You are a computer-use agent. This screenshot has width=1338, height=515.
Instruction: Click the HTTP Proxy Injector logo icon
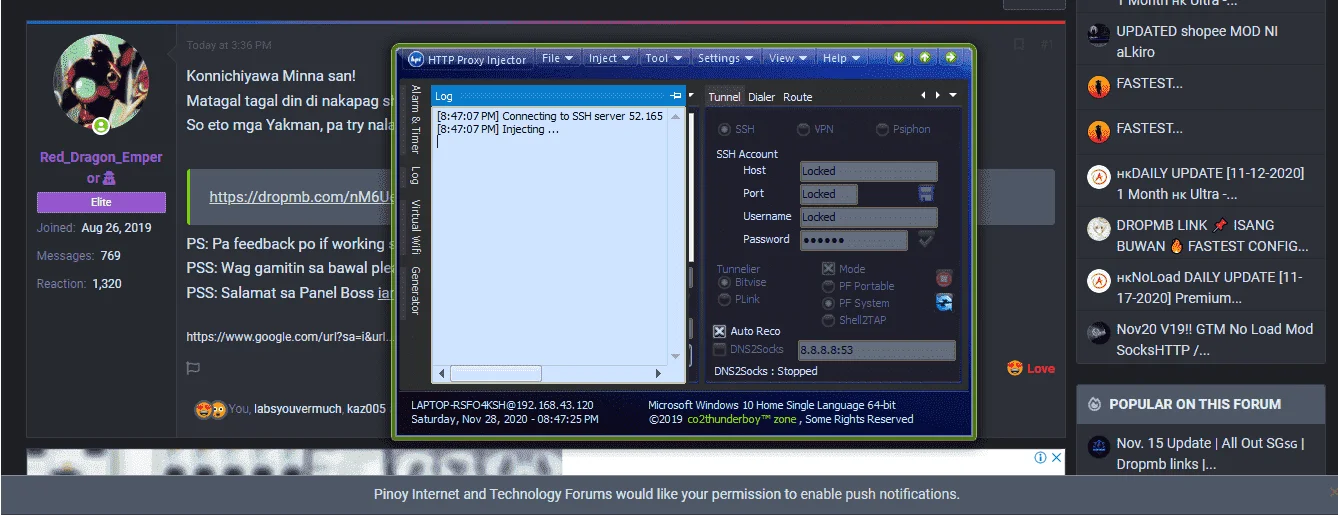[x=416, y=59]
